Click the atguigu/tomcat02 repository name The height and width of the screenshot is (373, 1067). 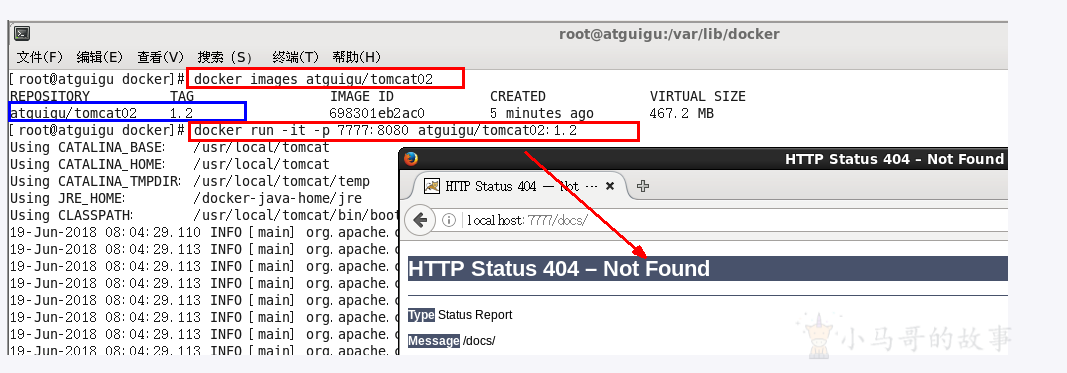(x=73, y=113)
